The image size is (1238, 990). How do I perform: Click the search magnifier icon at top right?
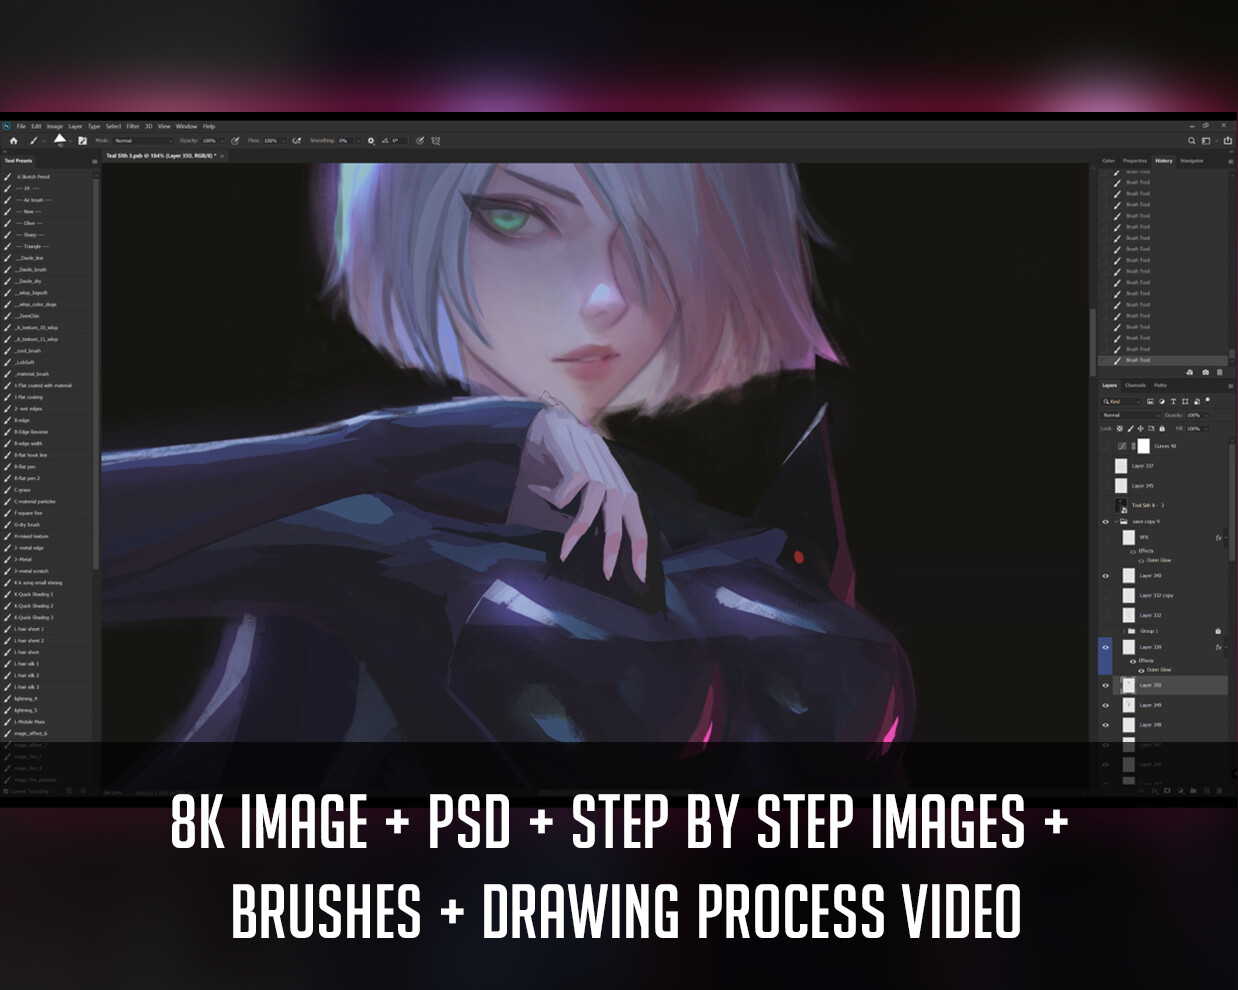pyautogui.click(x=1192, y=141)
